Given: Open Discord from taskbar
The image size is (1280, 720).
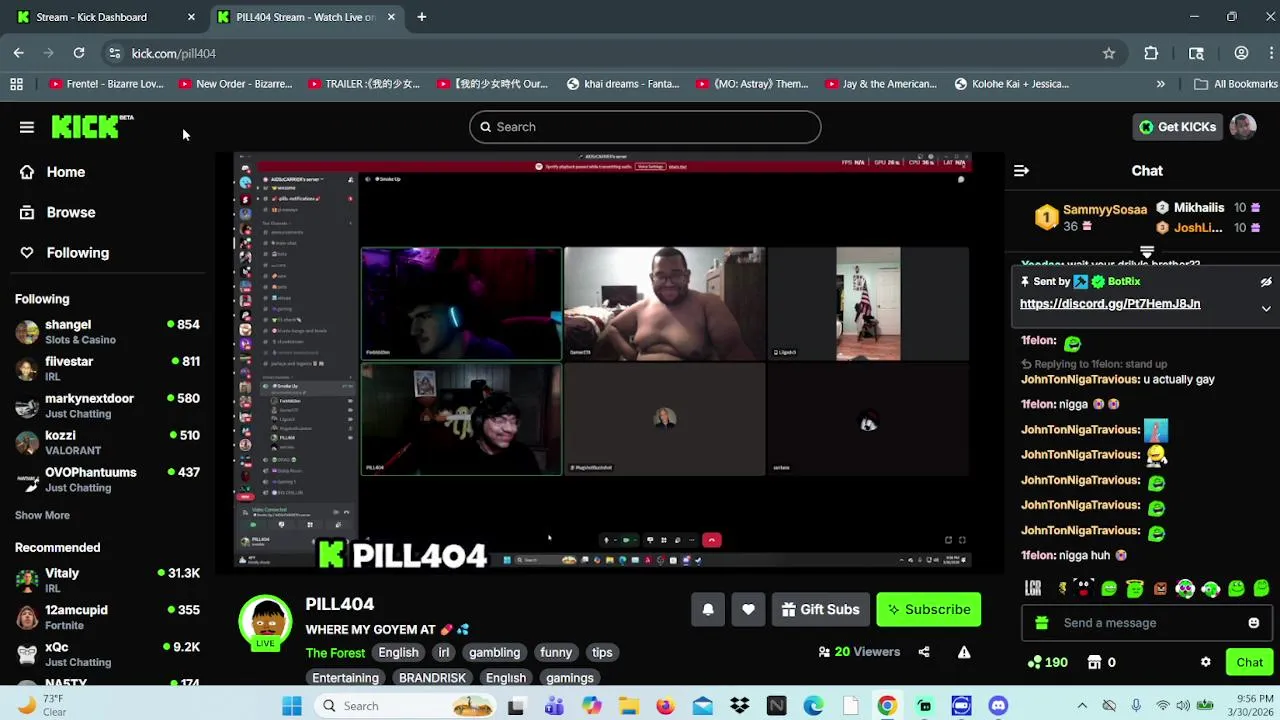Looking at the screenshot, I should 998,706.
